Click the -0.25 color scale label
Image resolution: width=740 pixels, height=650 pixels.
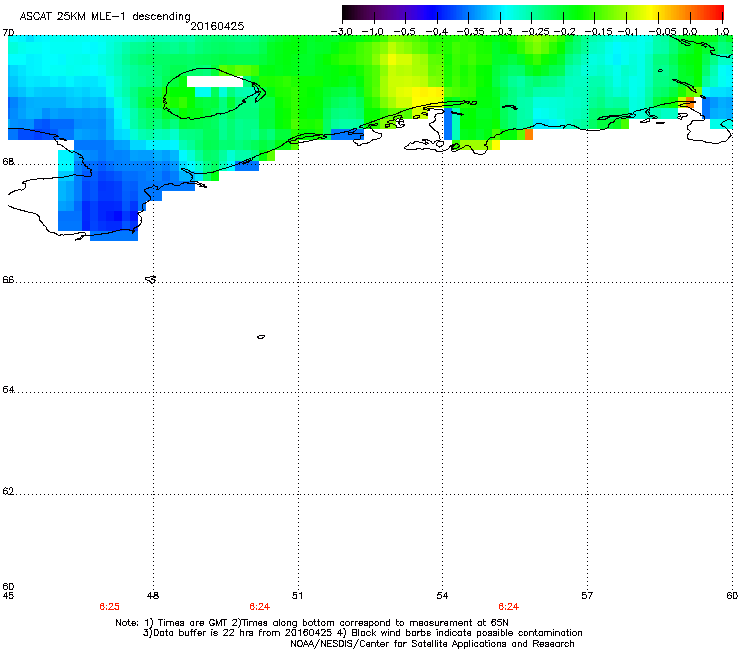click(535, 32)
